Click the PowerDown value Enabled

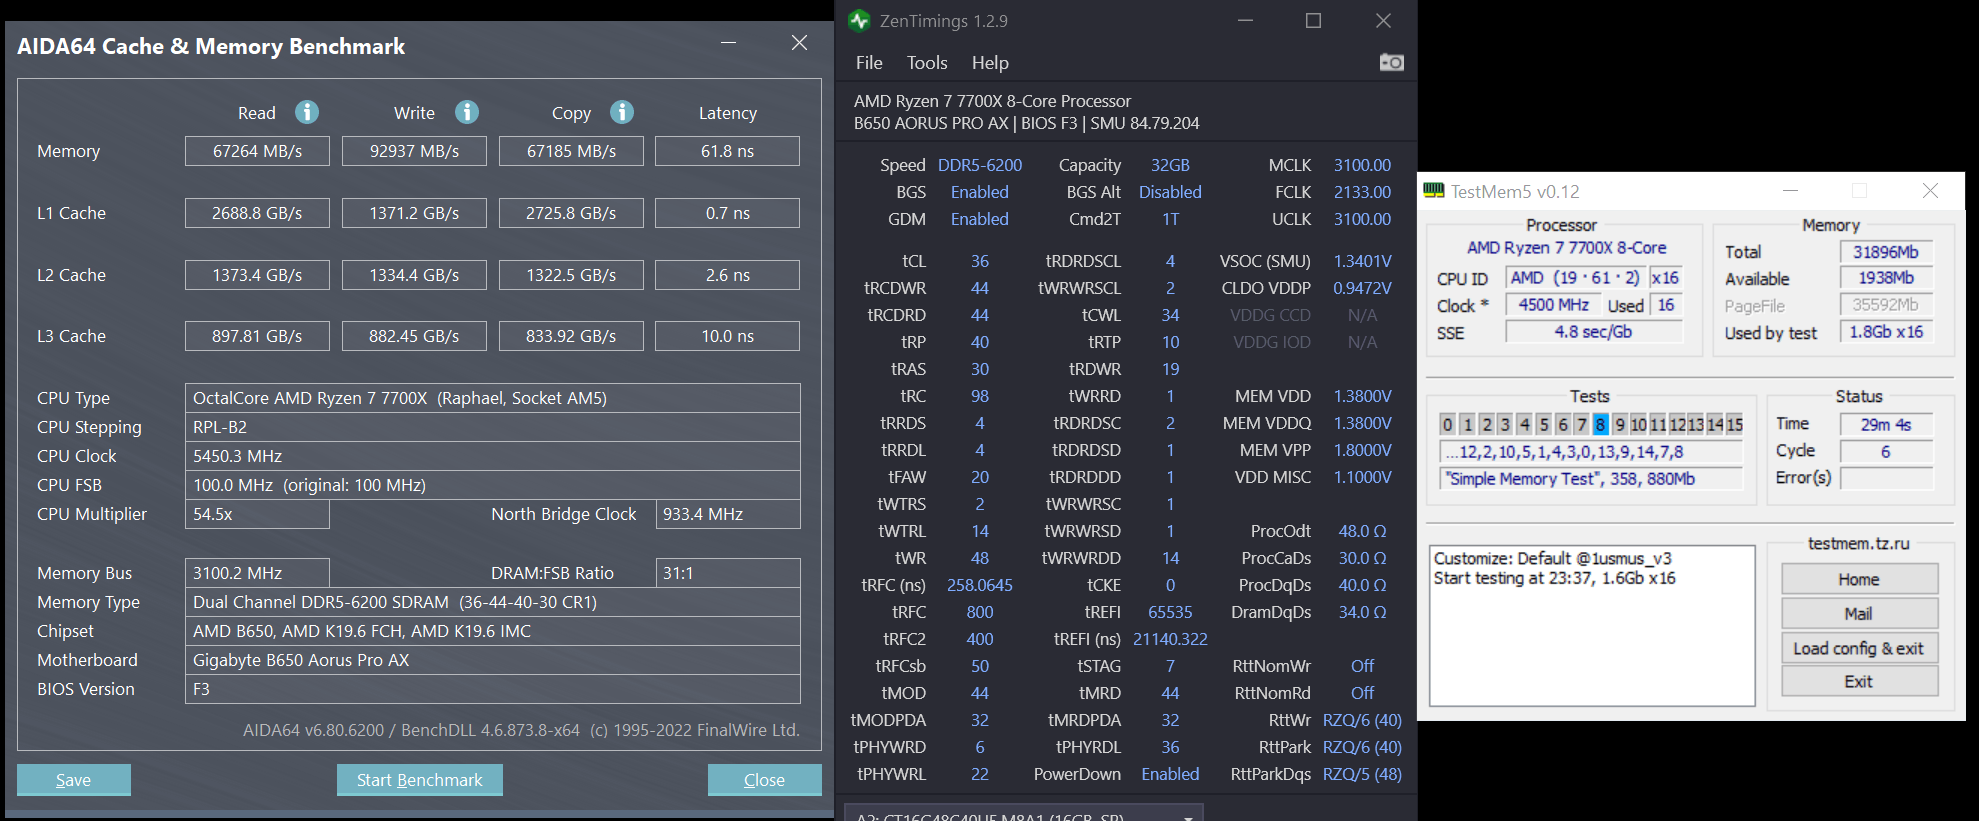[1170, 774]
